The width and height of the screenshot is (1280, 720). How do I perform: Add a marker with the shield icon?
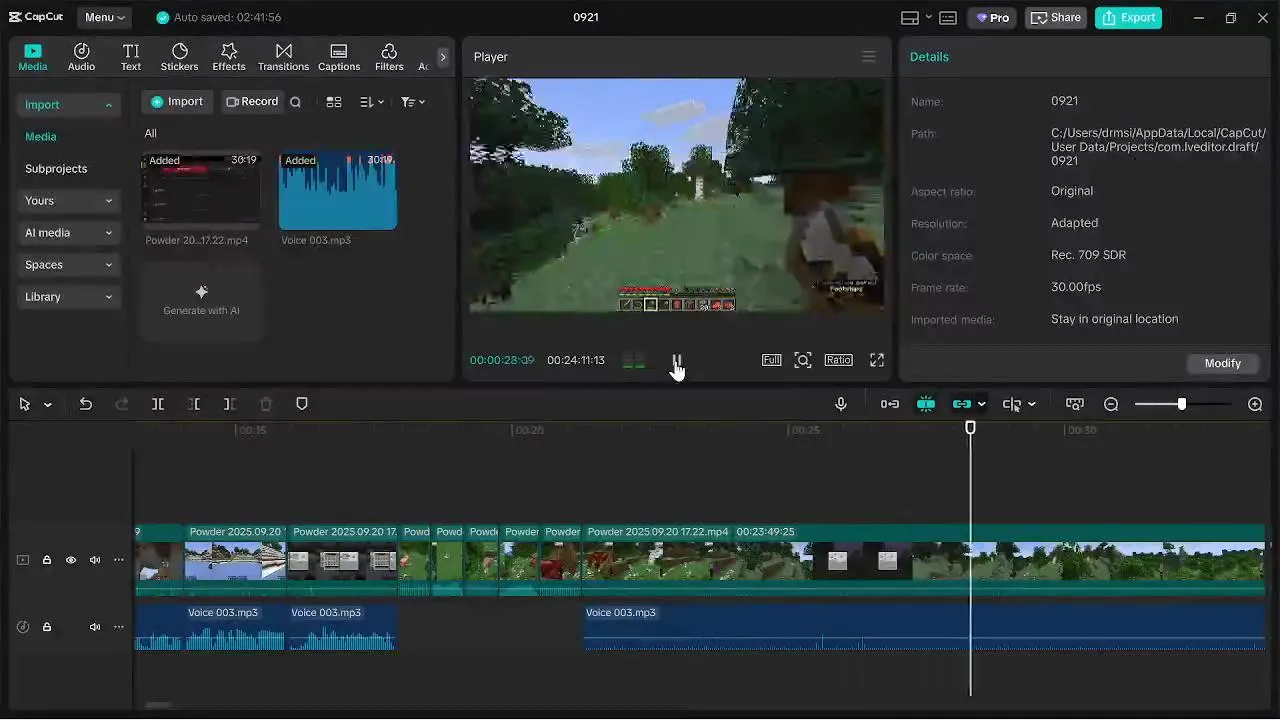[302, 404]
